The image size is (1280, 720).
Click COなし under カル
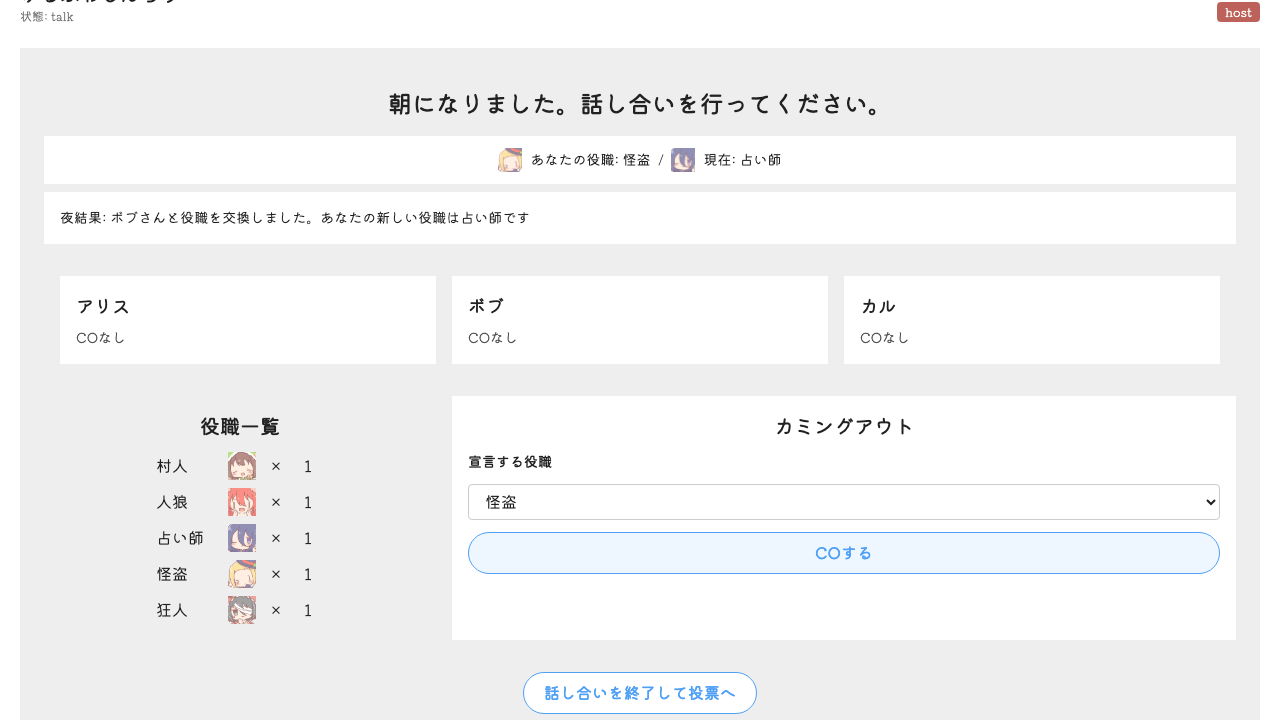885,338
